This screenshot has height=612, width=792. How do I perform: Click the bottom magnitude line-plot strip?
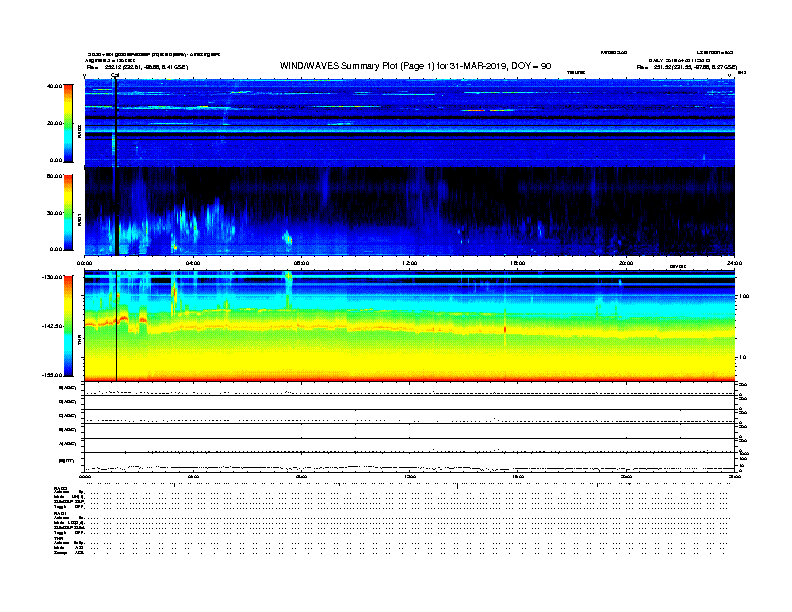coord(410,463)
